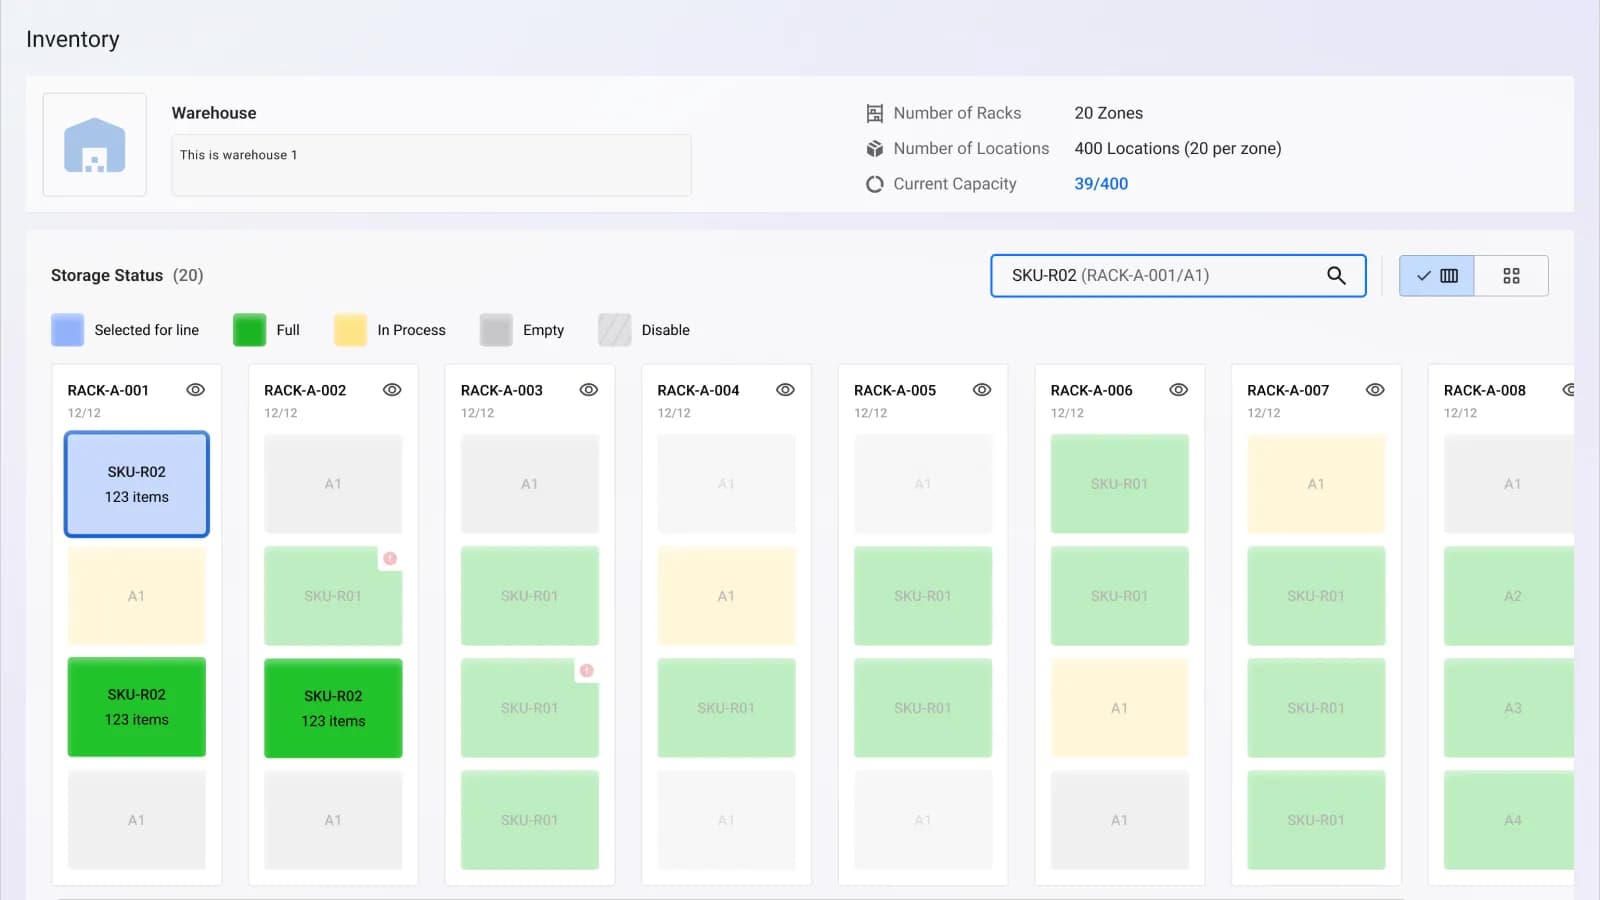
Task: Click 400 Locations (20 per zone) text
Action: point(1178,148)
